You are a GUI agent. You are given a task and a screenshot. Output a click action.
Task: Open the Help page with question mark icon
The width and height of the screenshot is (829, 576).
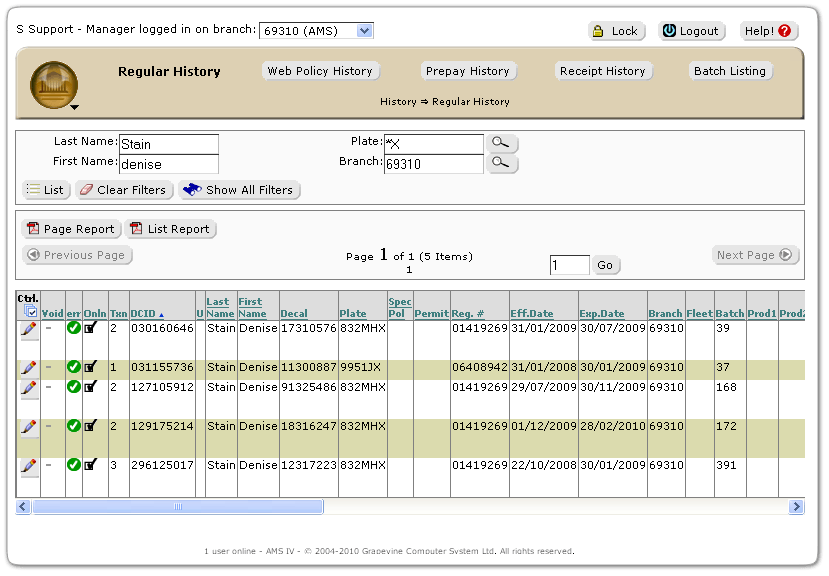[769, 31]
